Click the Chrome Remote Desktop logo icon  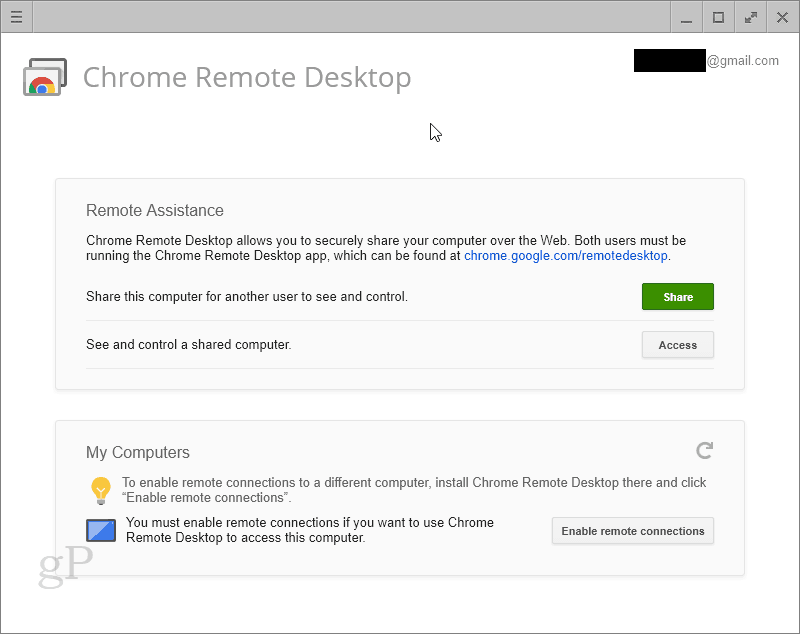[x=45, y=77]
